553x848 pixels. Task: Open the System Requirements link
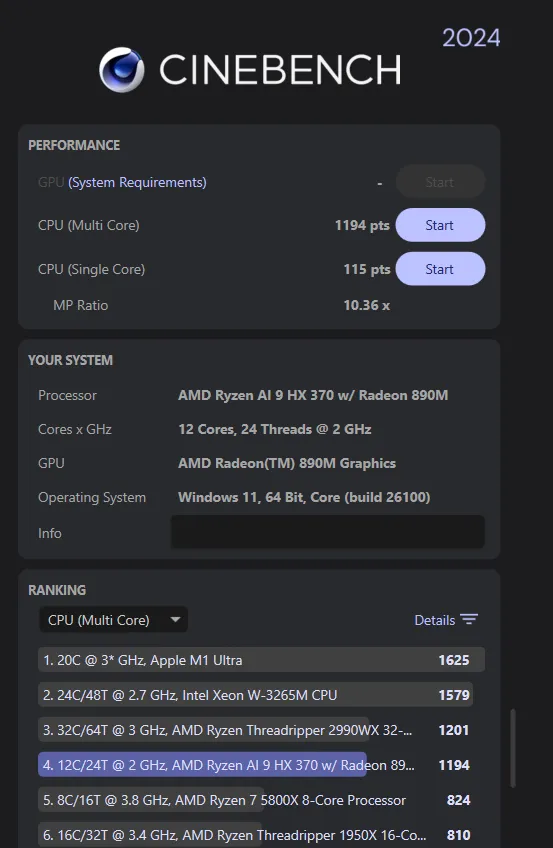(x=137, y=182)
